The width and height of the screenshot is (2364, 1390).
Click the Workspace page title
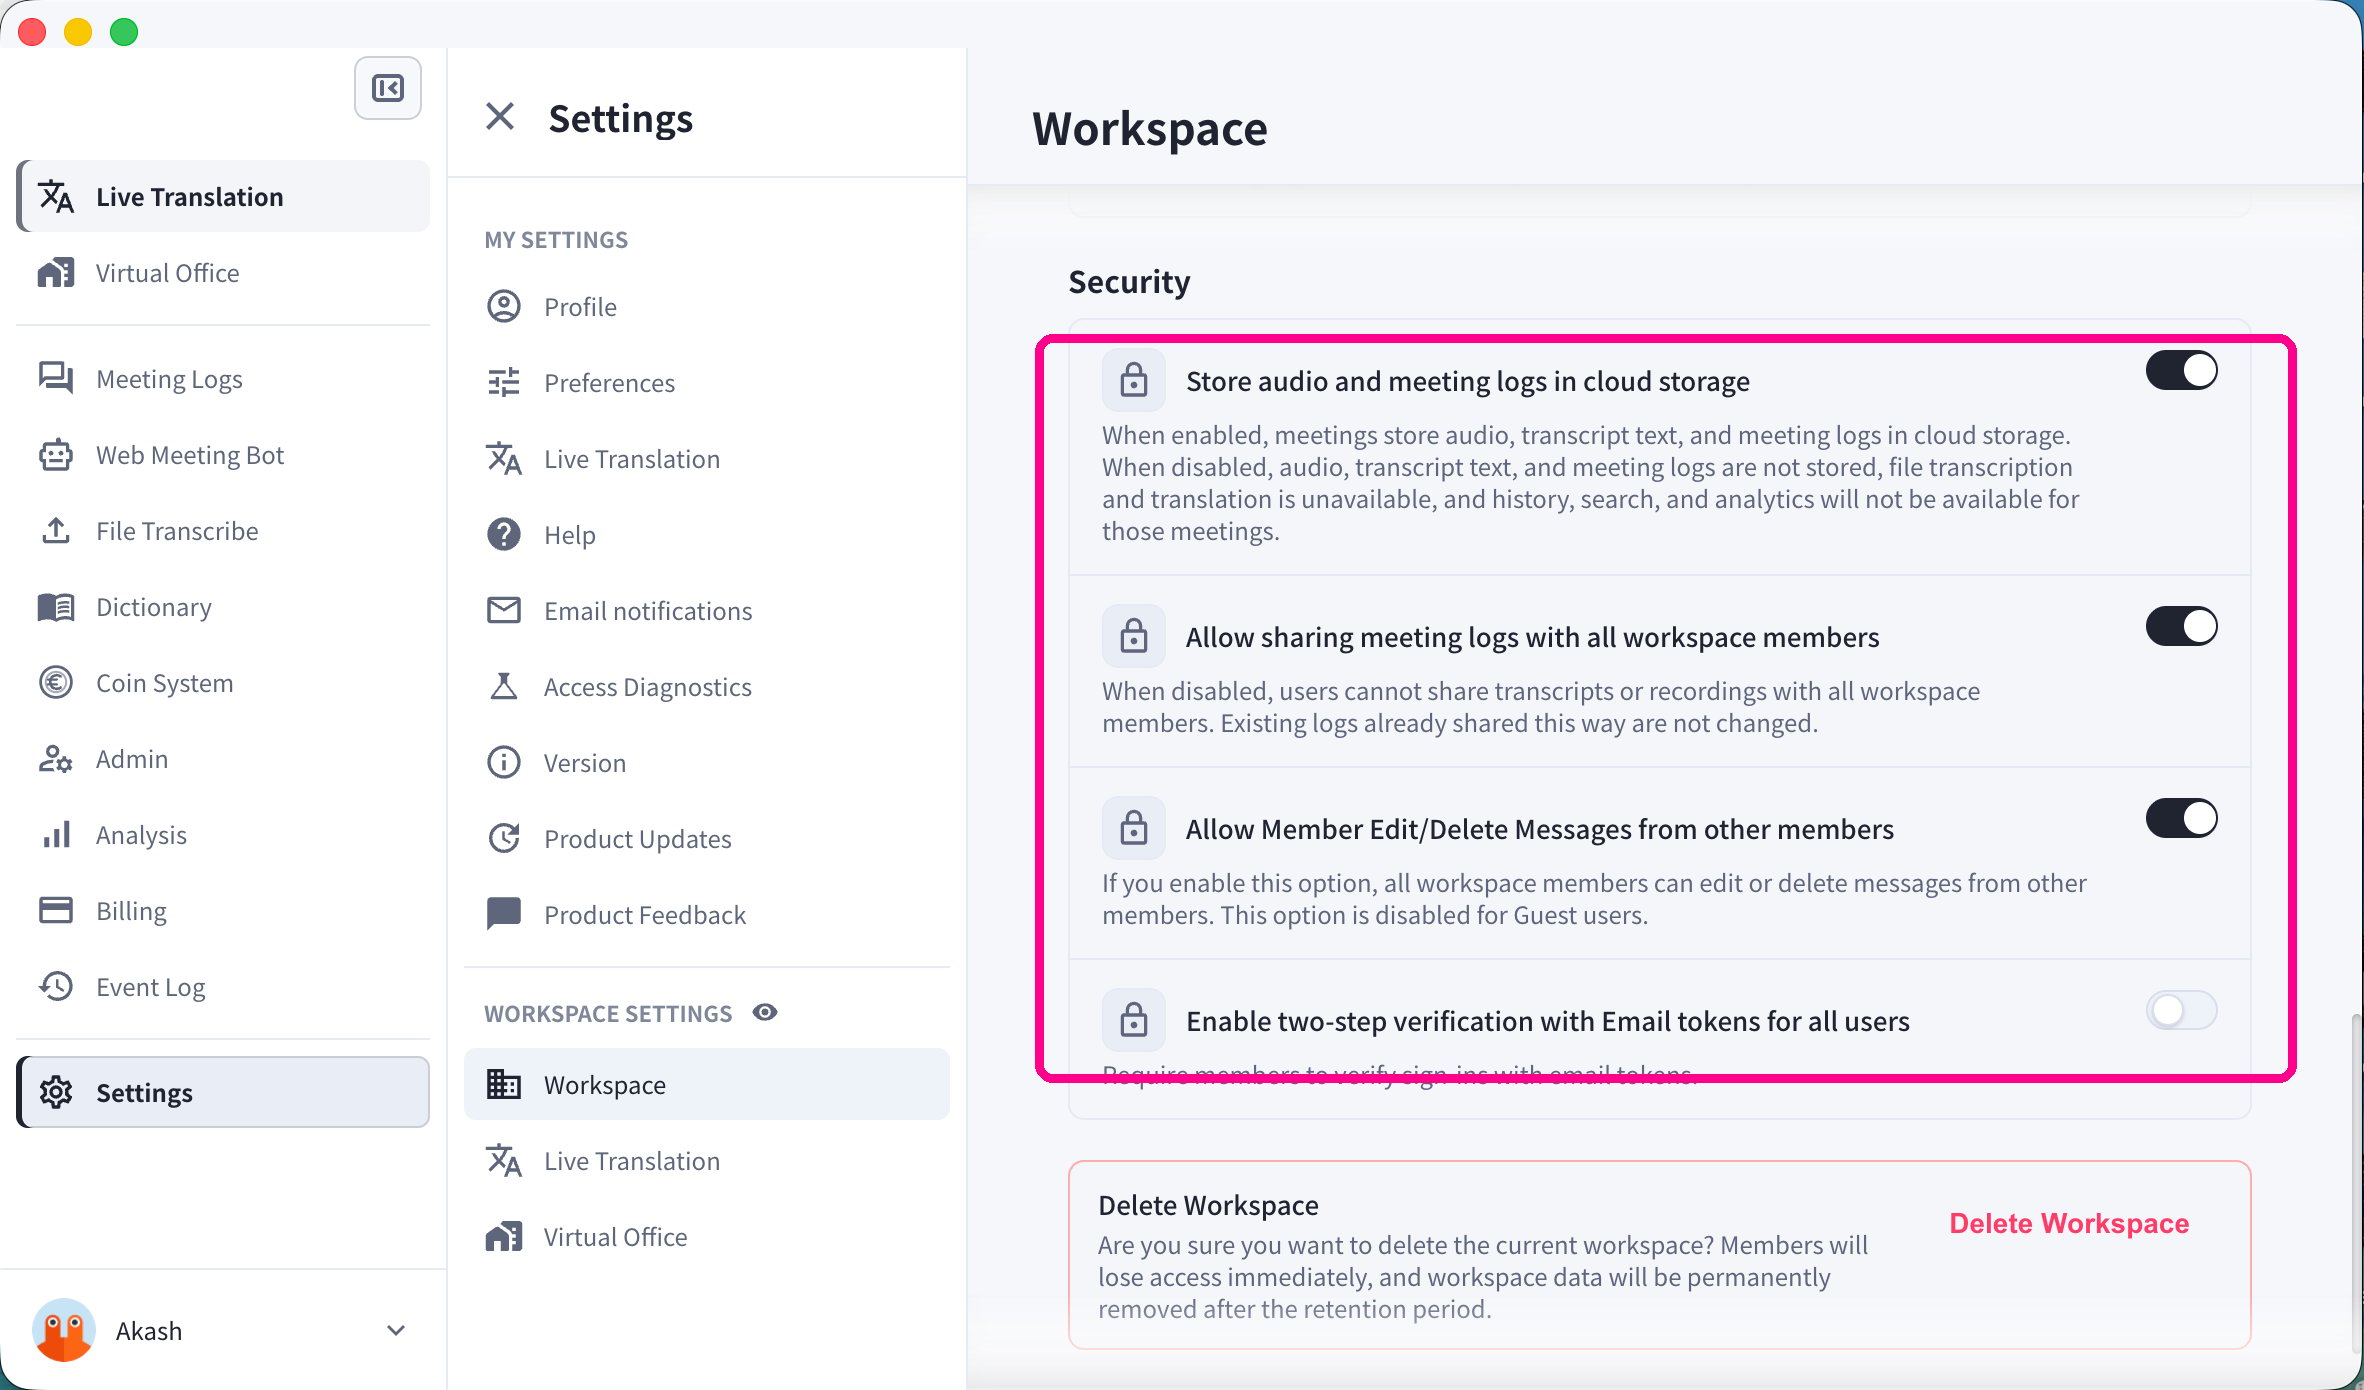pos(1150,129)
